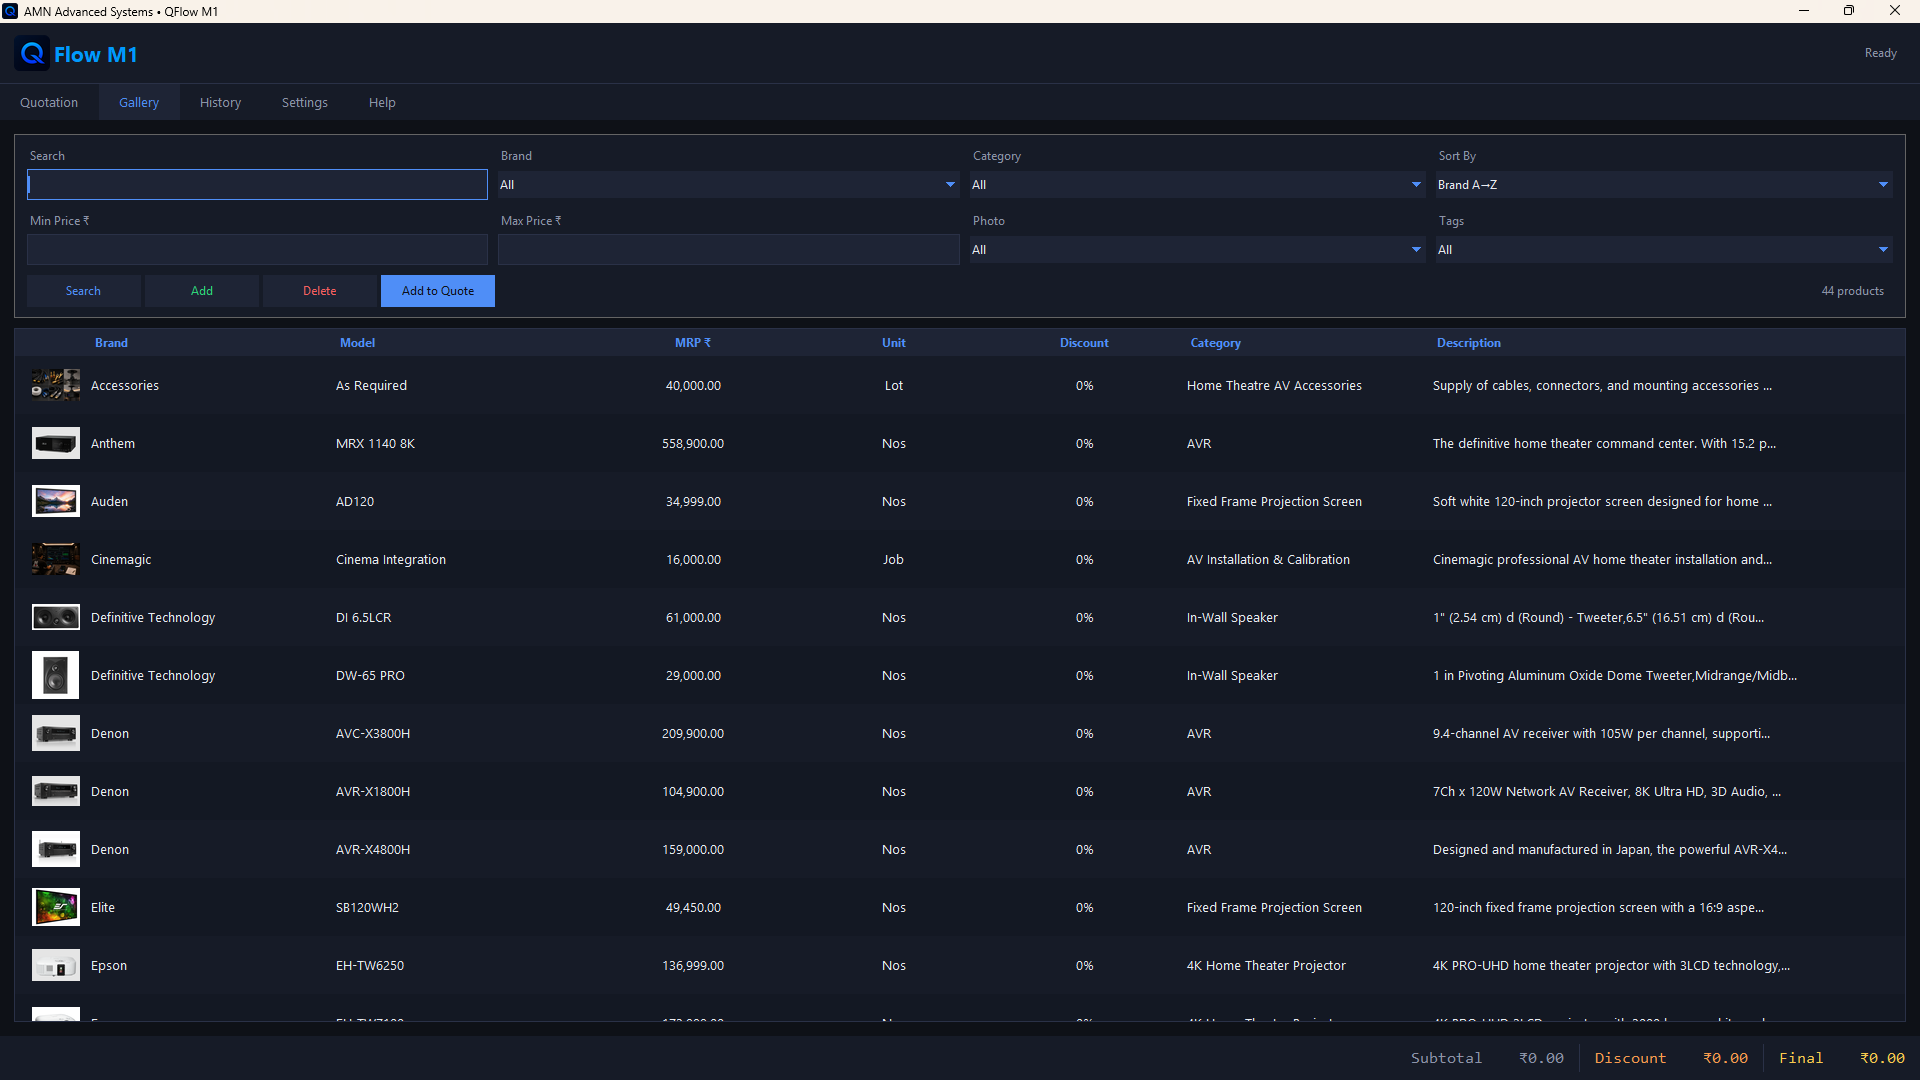Select the 'AD120' model cell
1920x1080 pixels.
click(x=355, y=501)
